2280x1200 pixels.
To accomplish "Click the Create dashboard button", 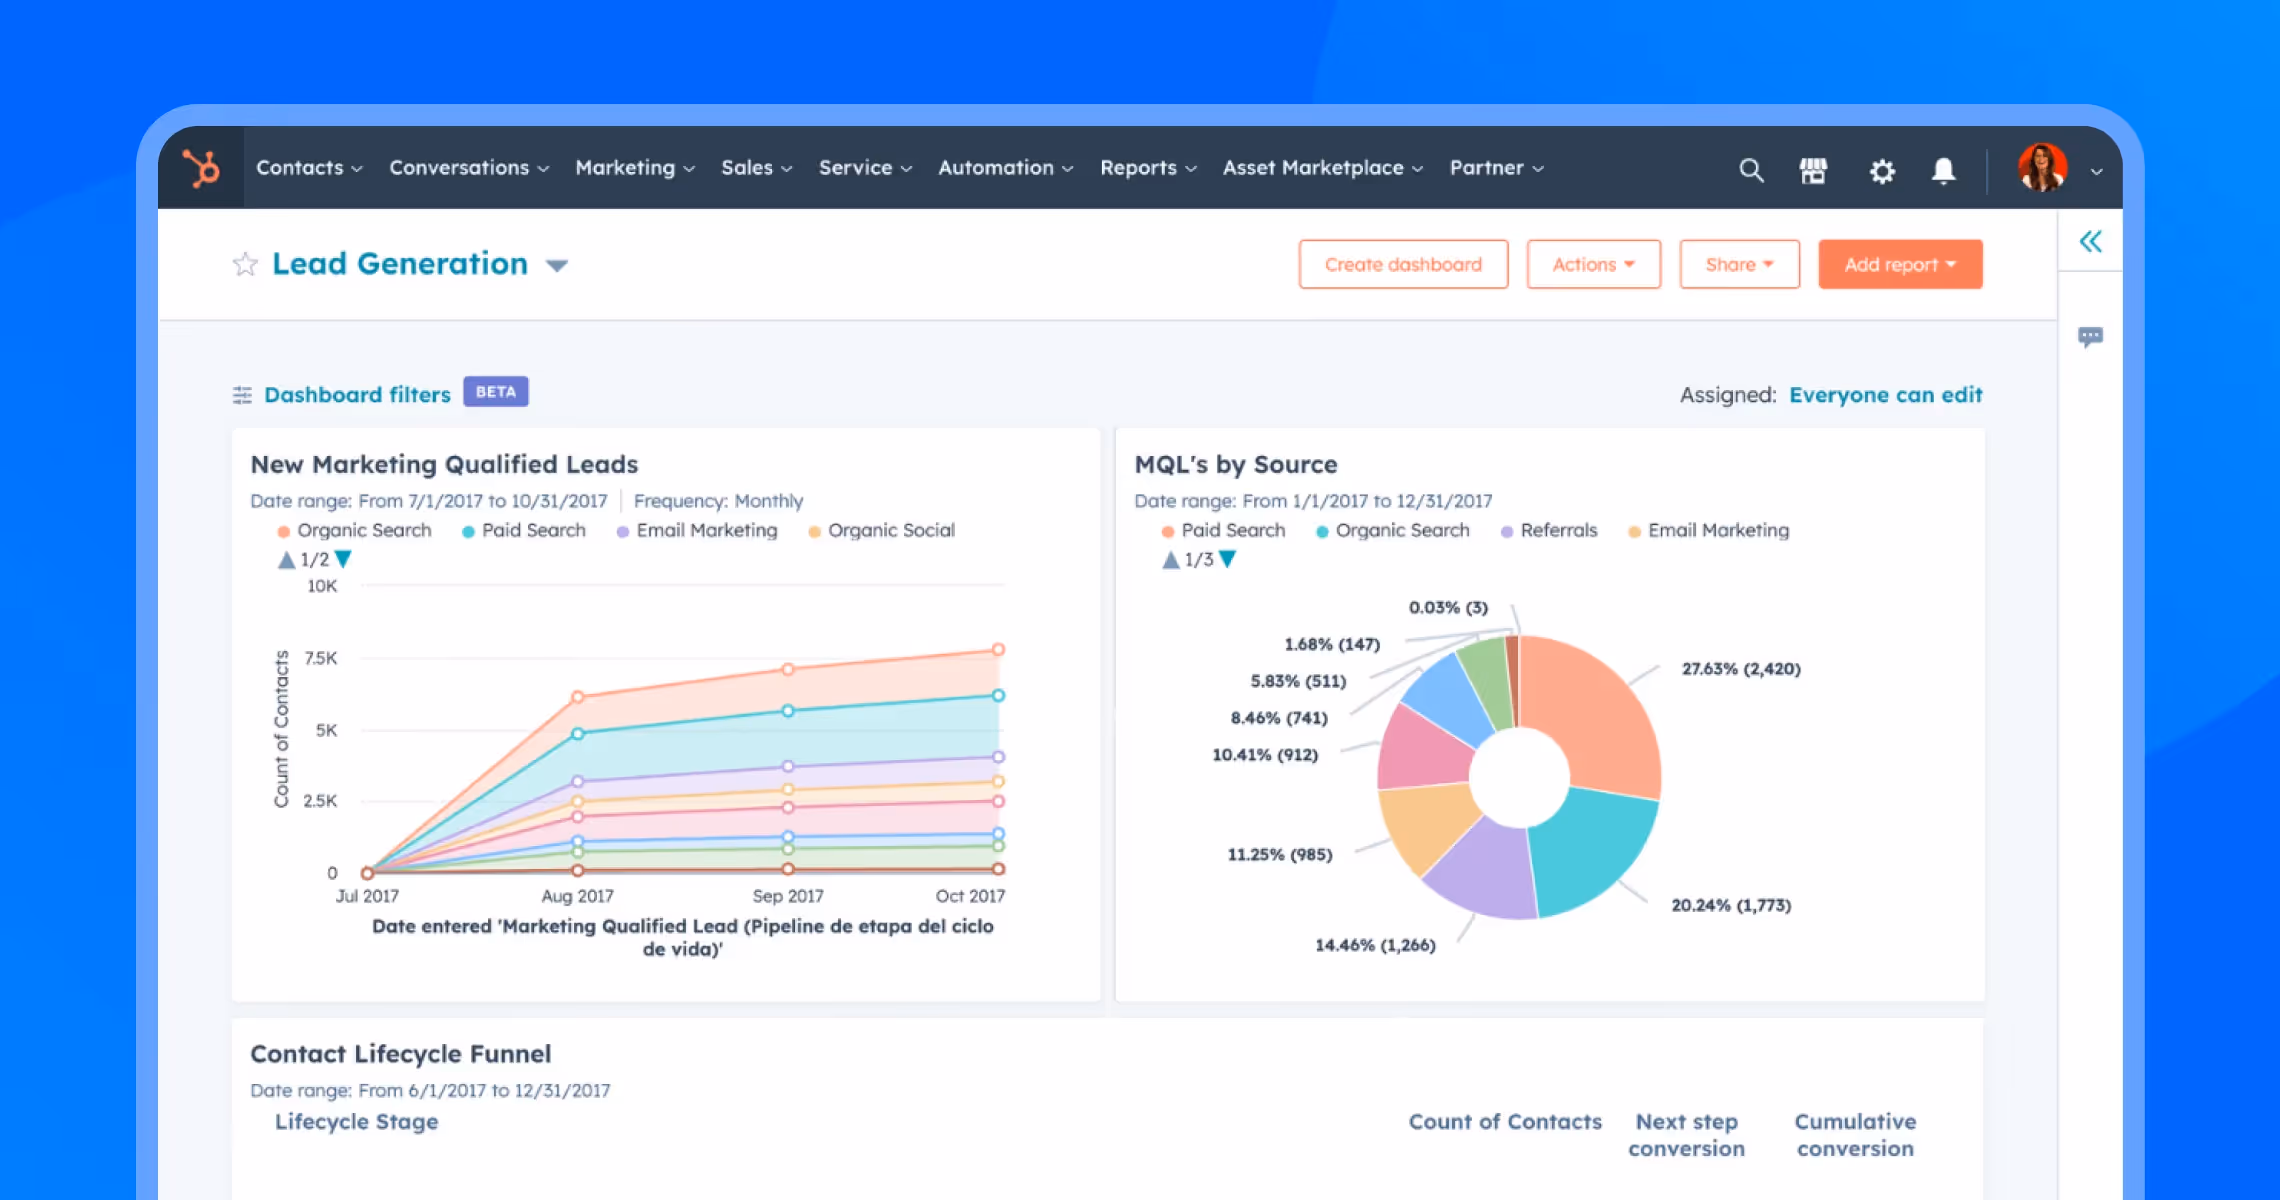I will pyautogui.click(x=1402, y=264).
